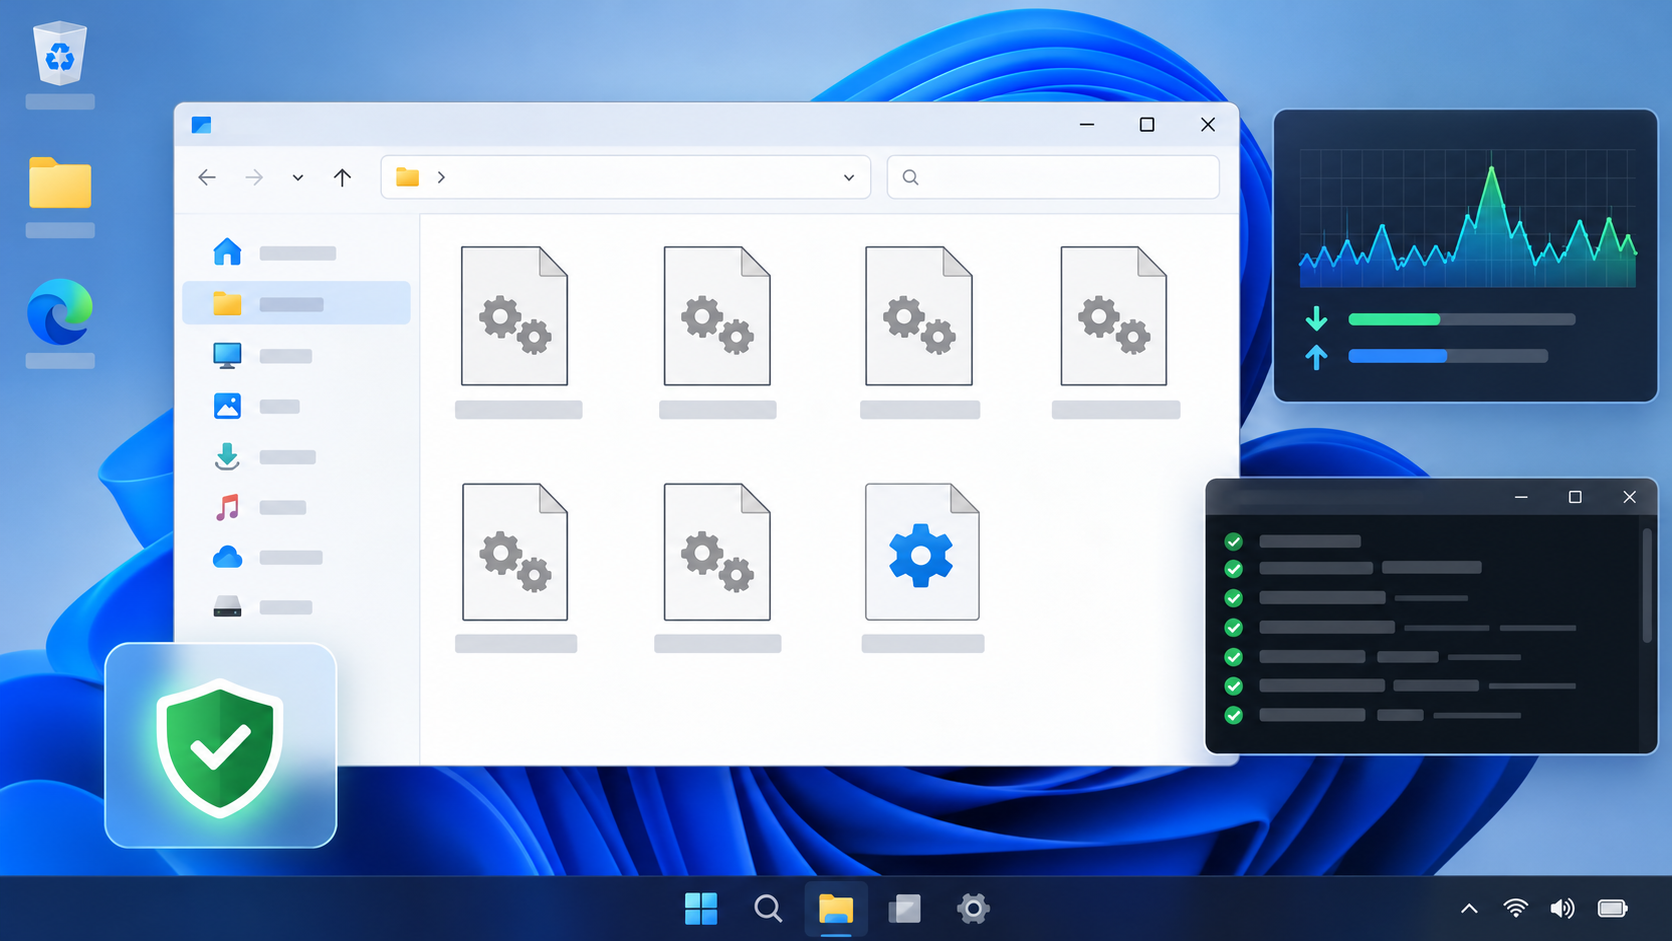Click the download arrow in network widget
1672x941 pixels.
(x=1316, y=319)
